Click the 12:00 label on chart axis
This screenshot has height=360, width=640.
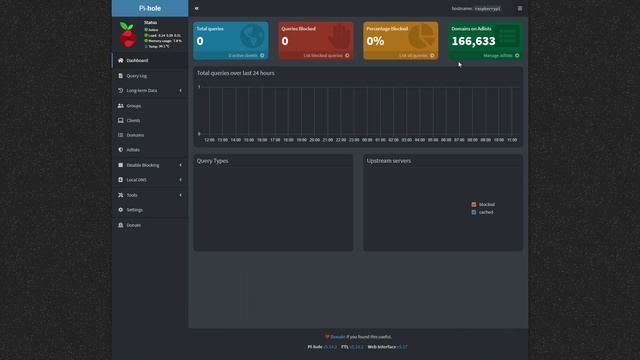209,140
